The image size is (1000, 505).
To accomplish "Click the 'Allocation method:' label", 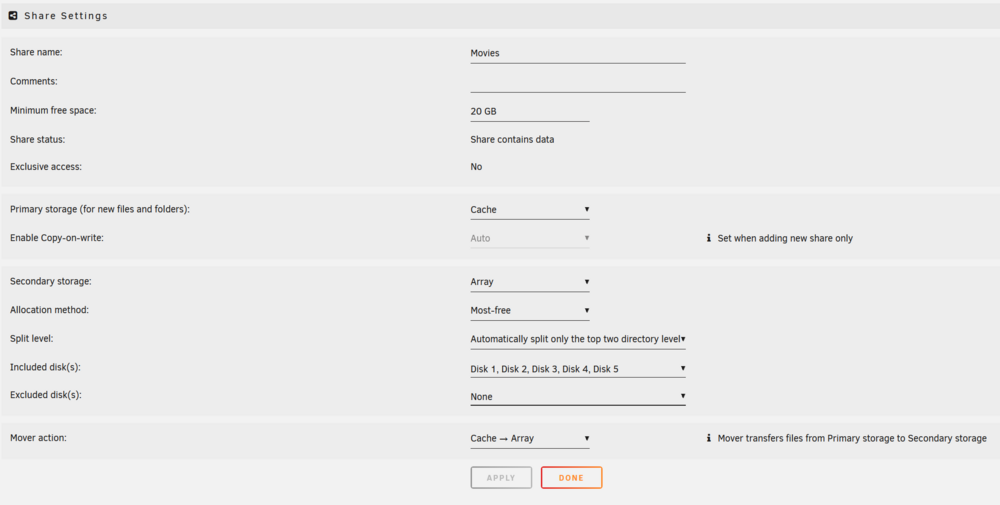I will pos(49,310).
